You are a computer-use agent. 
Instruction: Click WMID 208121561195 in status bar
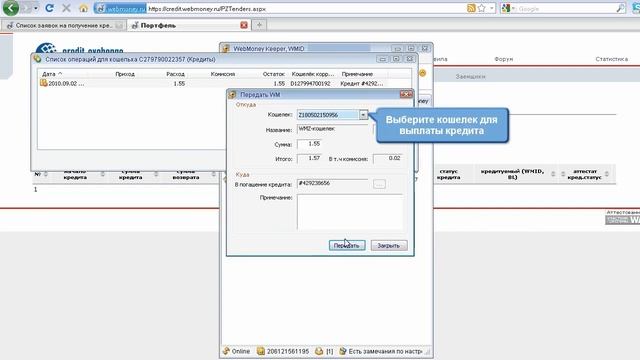click(x=283, y=351)
